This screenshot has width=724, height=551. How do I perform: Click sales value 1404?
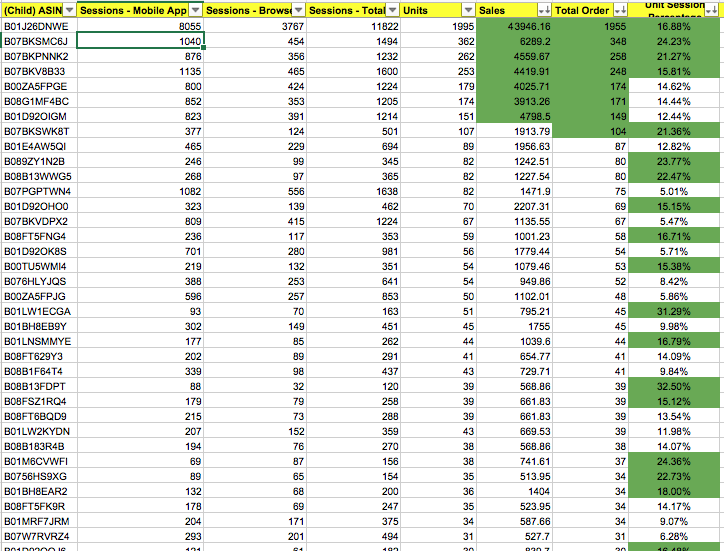[x=514, y=492]
